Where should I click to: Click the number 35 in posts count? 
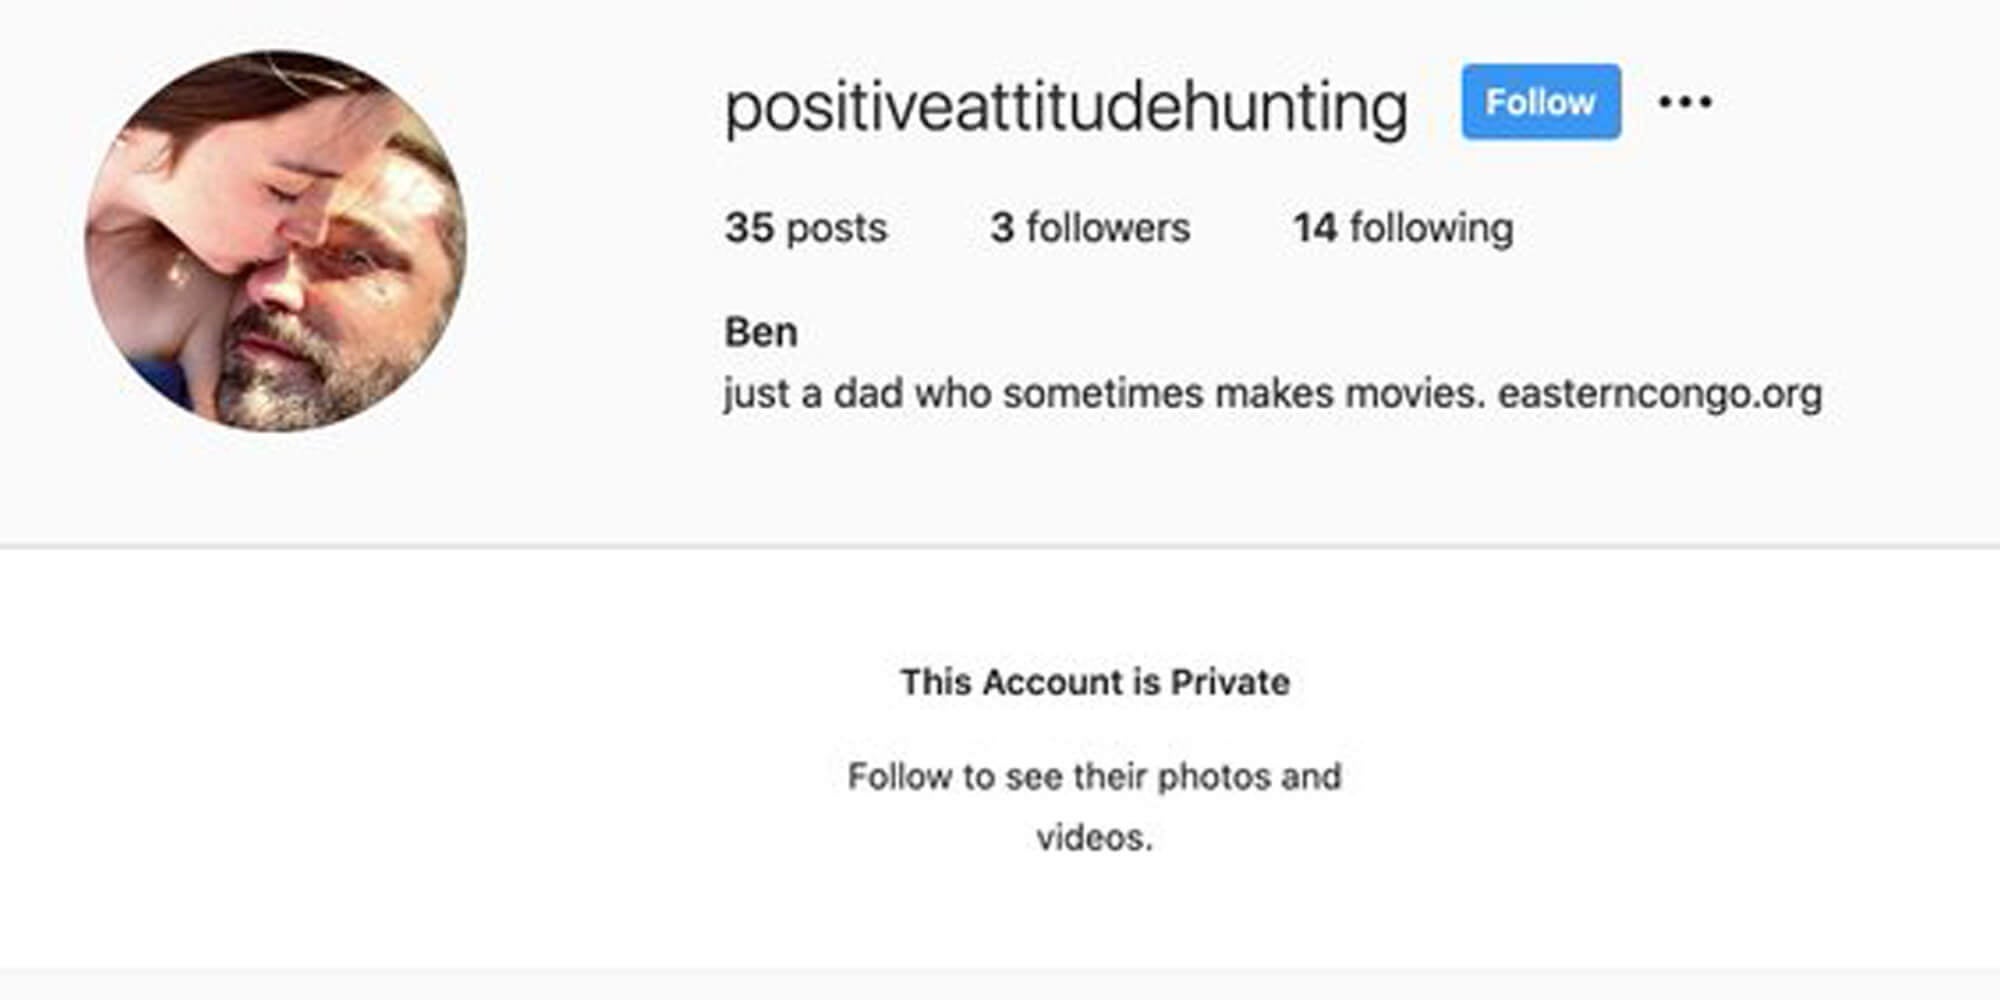pyautogui.click(x=749, y=228)
